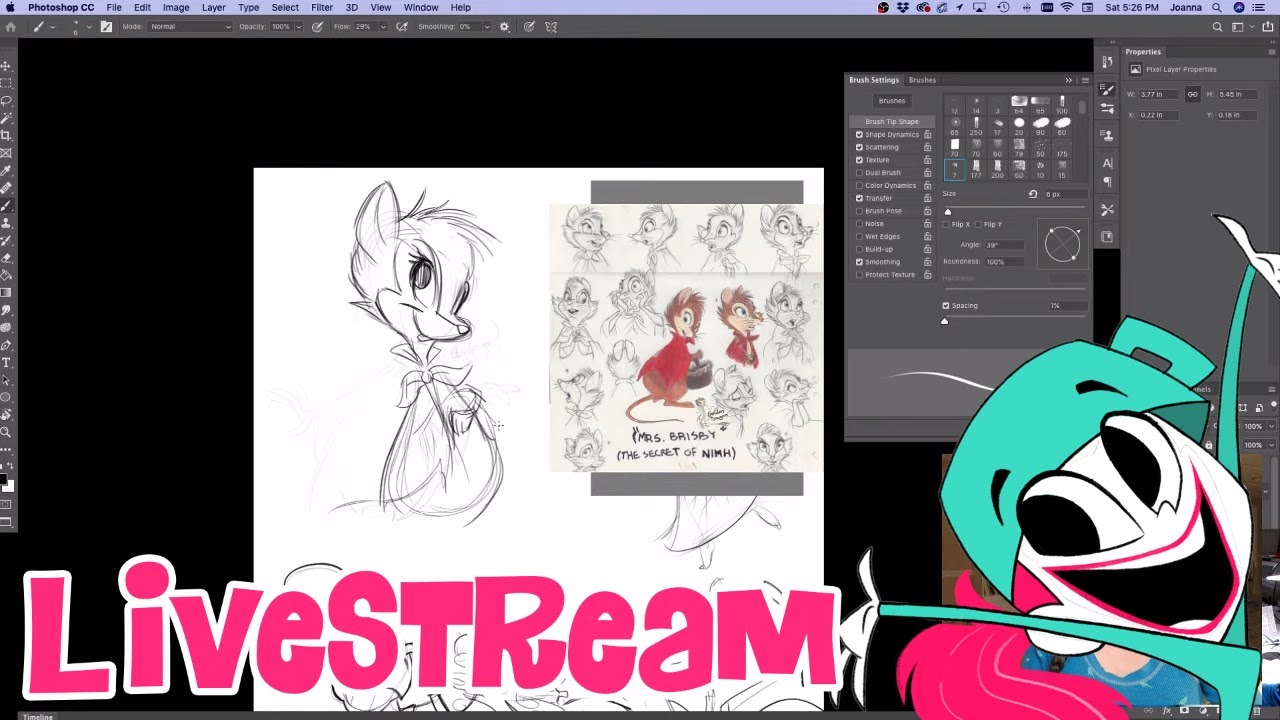Toggle pressure for size target icon
This screenshot has width=1280, height=720.
(529, 27)
